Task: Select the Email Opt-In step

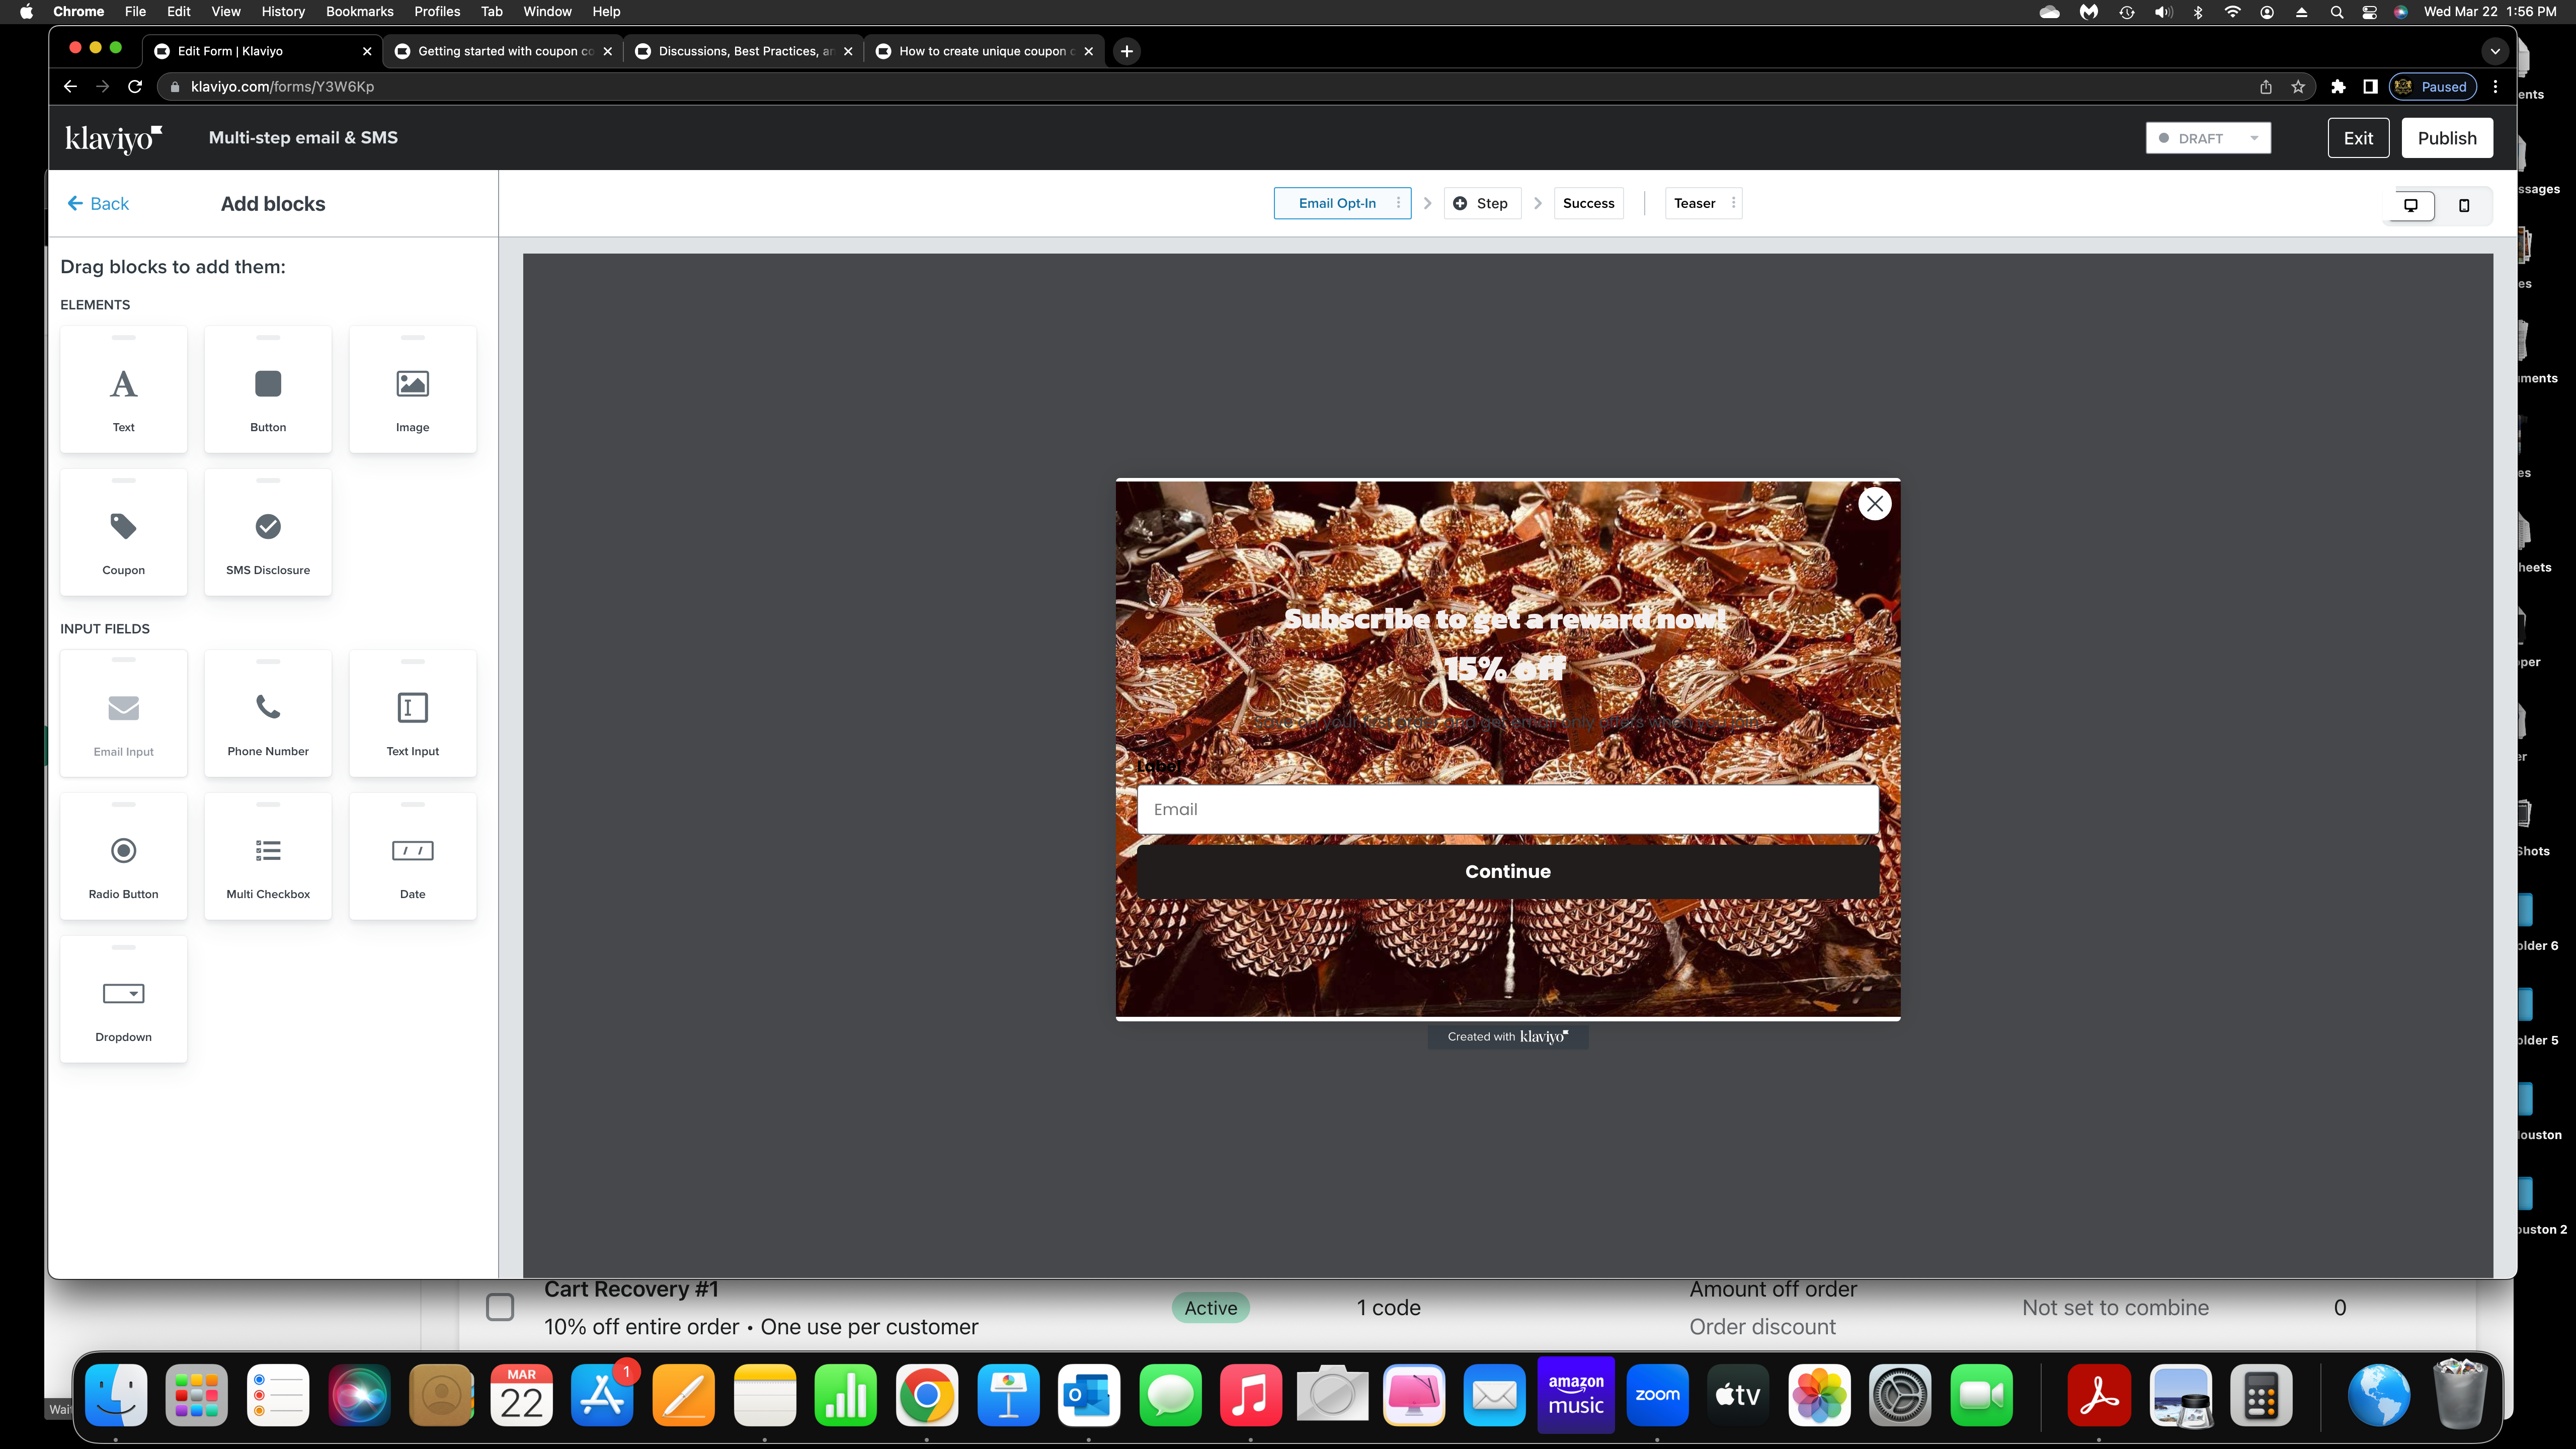Action: (x=1337, y=203)
